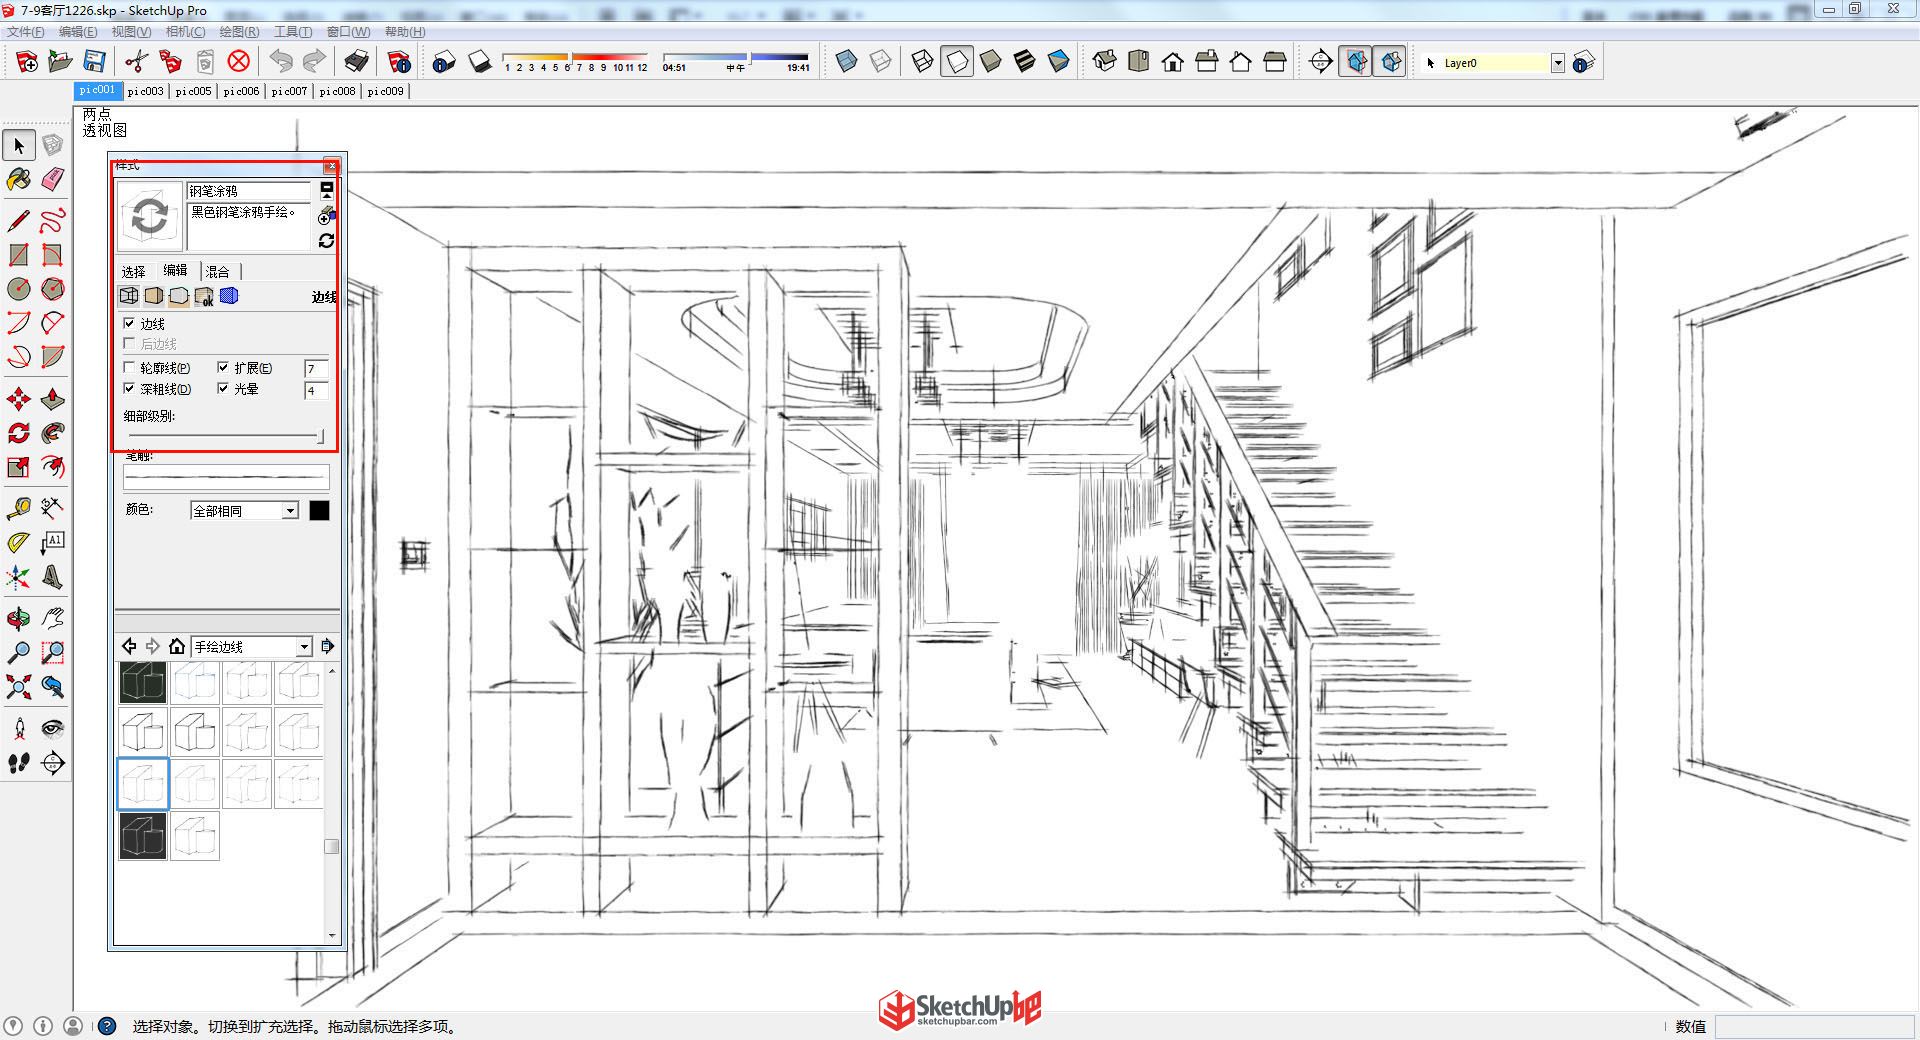This screenshot has width=1920, height=1040.
Task: Click the red Erase/delete circle icon
Action: [238, 62]
